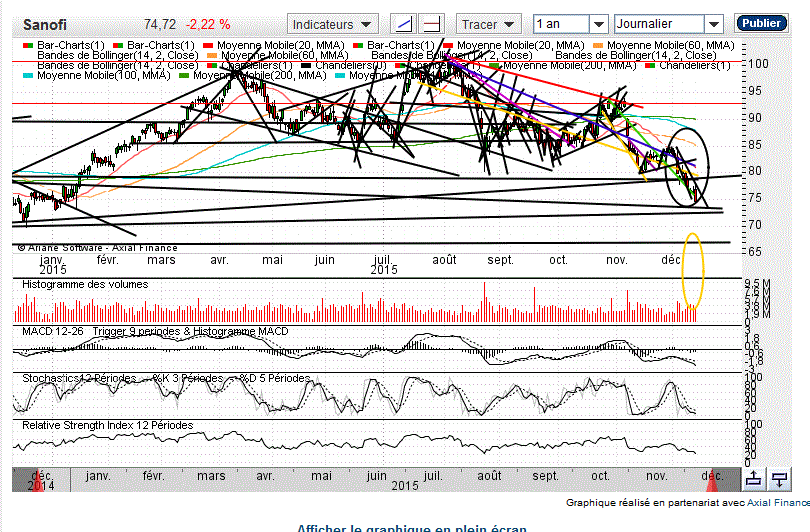Image resolution: width=810 pixels, height=532 pixels.
Task: Select the horizontal line drawing tool
Action: pyautogui.click(x=431, y=24)
